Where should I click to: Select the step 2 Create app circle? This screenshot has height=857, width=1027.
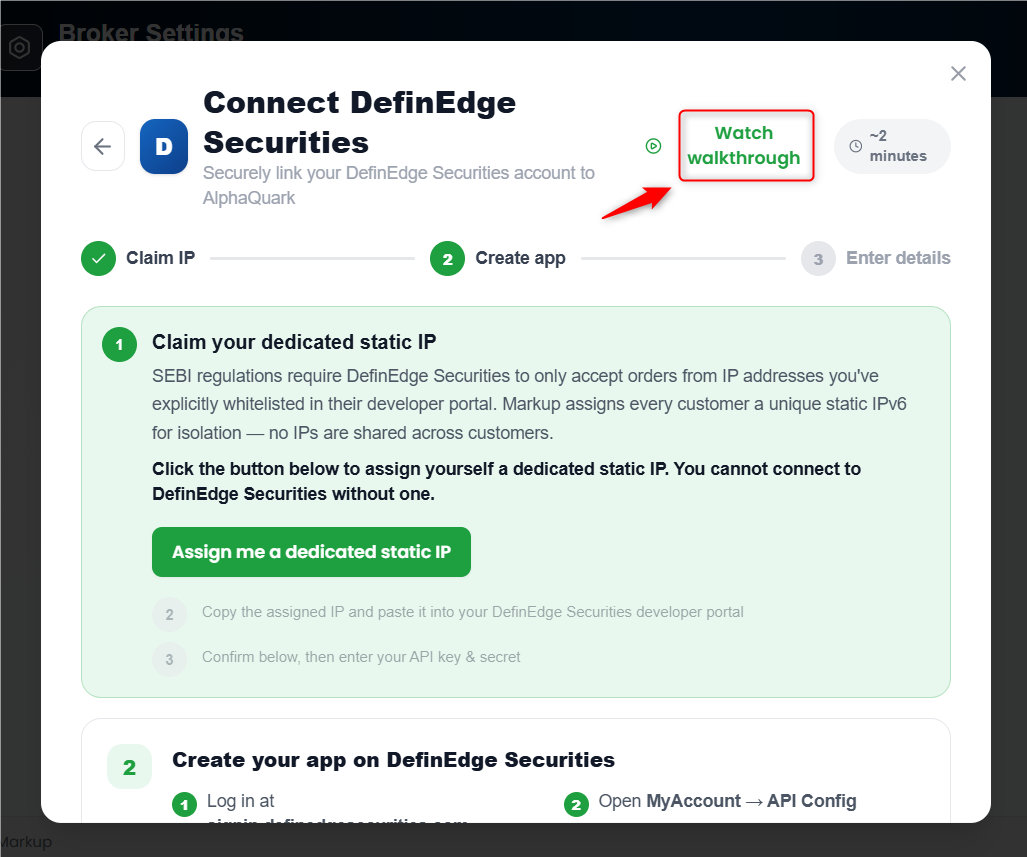pos(447,259)
